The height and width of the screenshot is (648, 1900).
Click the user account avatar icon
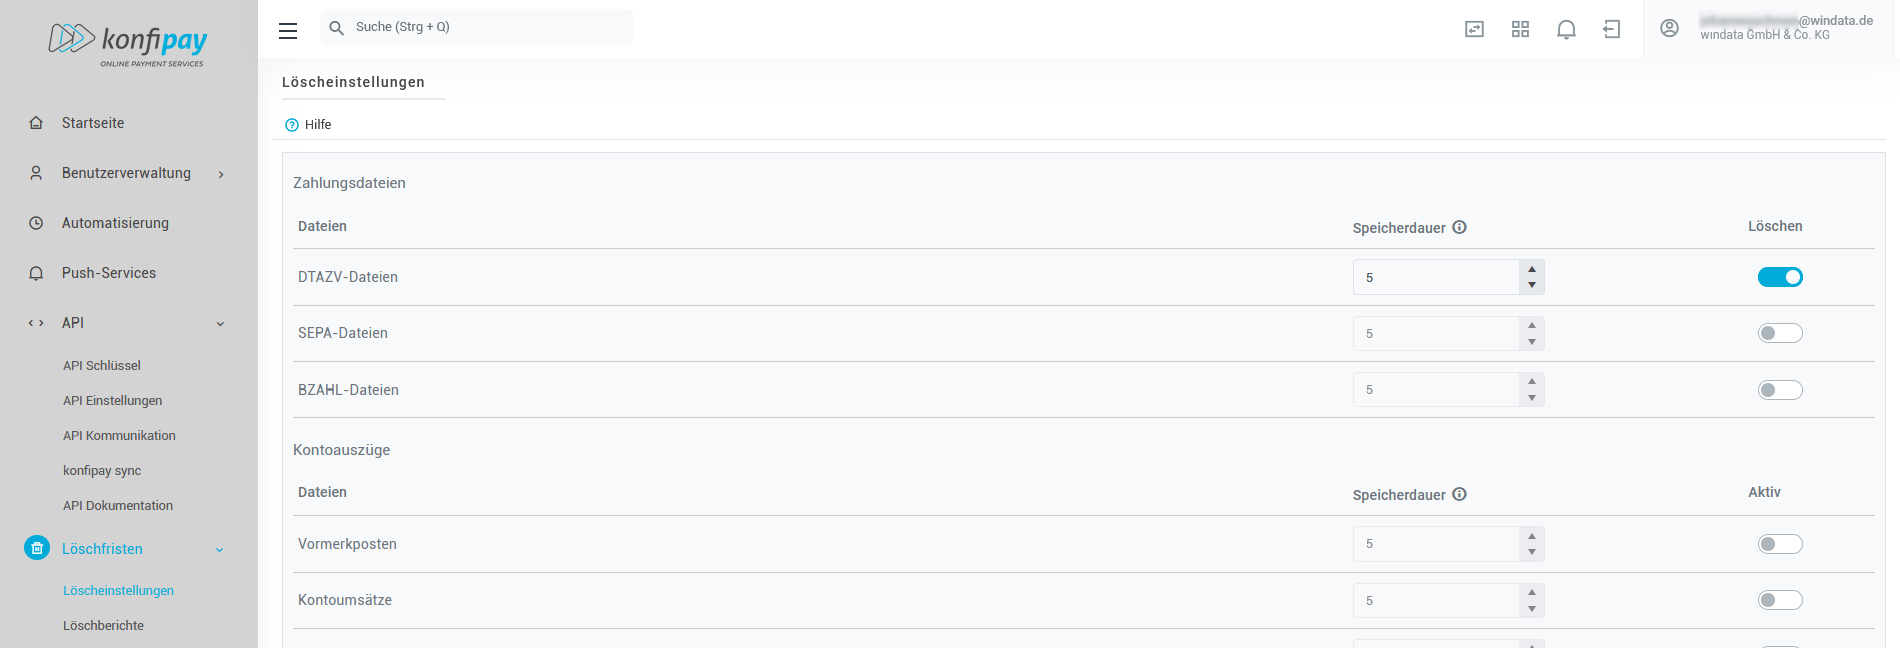click(1669, 28)
